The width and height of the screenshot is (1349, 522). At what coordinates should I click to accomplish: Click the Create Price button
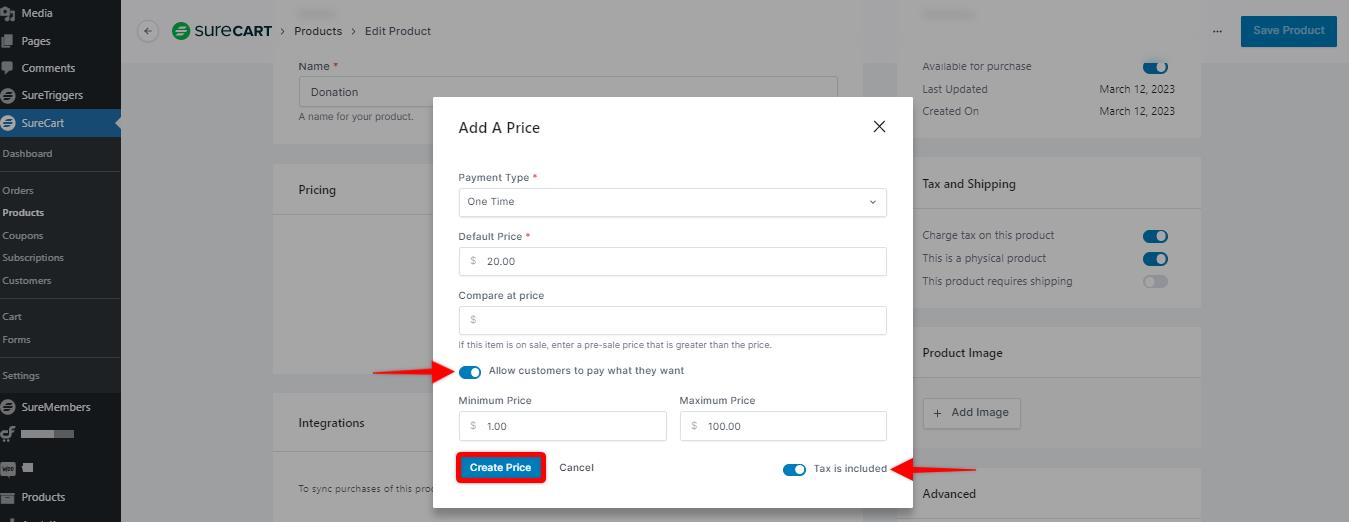(500, 468)
